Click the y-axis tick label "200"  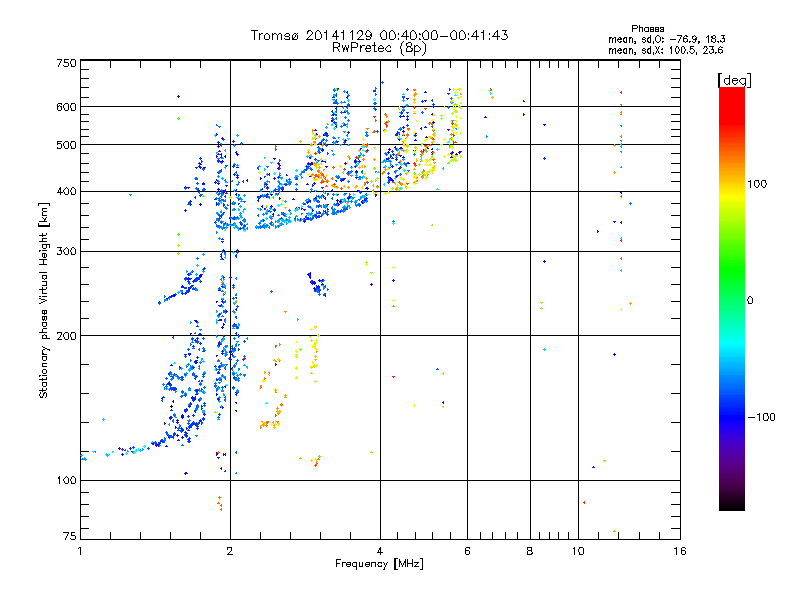66,336
